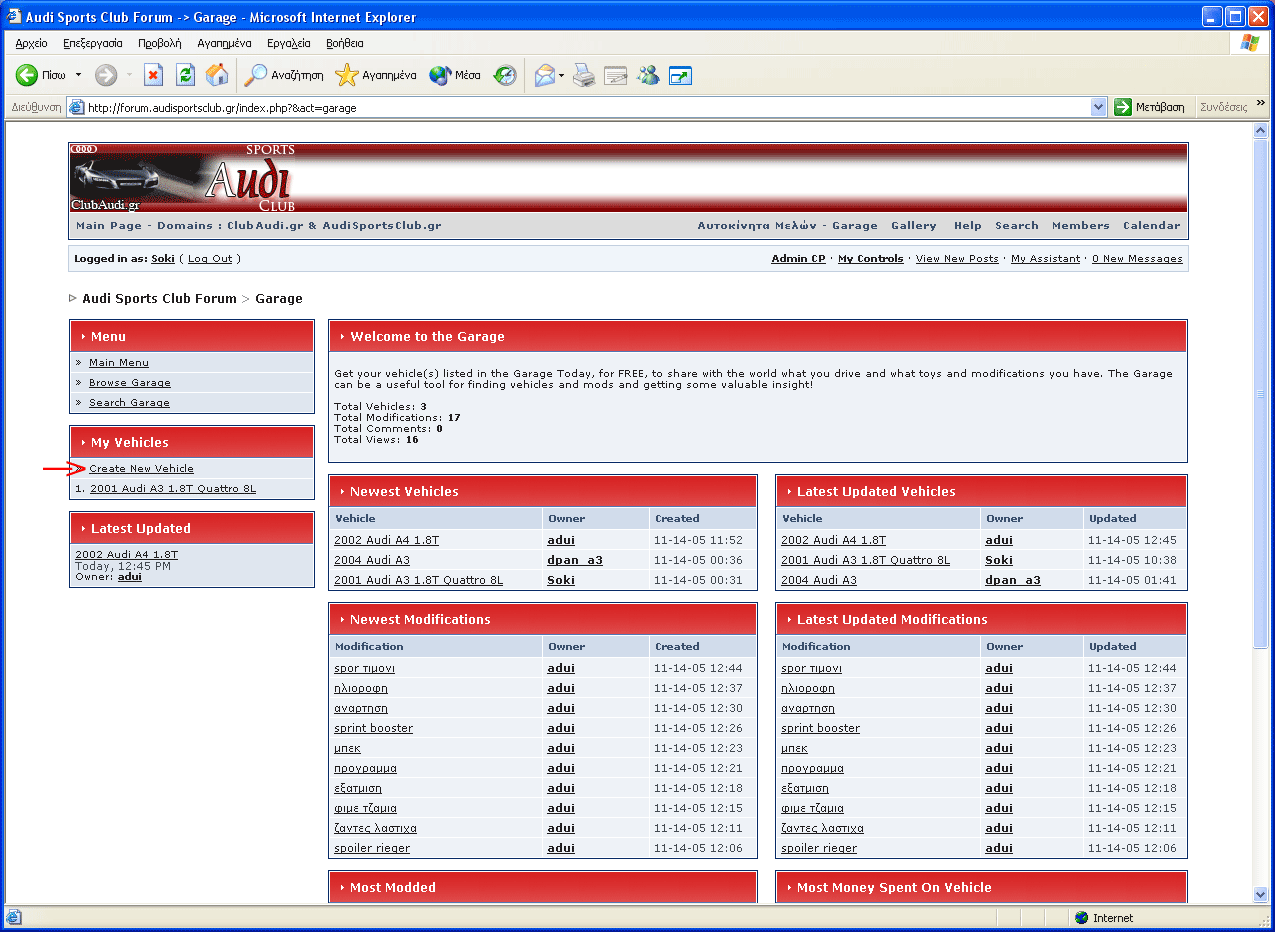Image resolution: width=1275 pixels, height=932 pixels.
Task: Click the Μετάβαση go button
Action: pyautogui.click(x=1149, y=107)
